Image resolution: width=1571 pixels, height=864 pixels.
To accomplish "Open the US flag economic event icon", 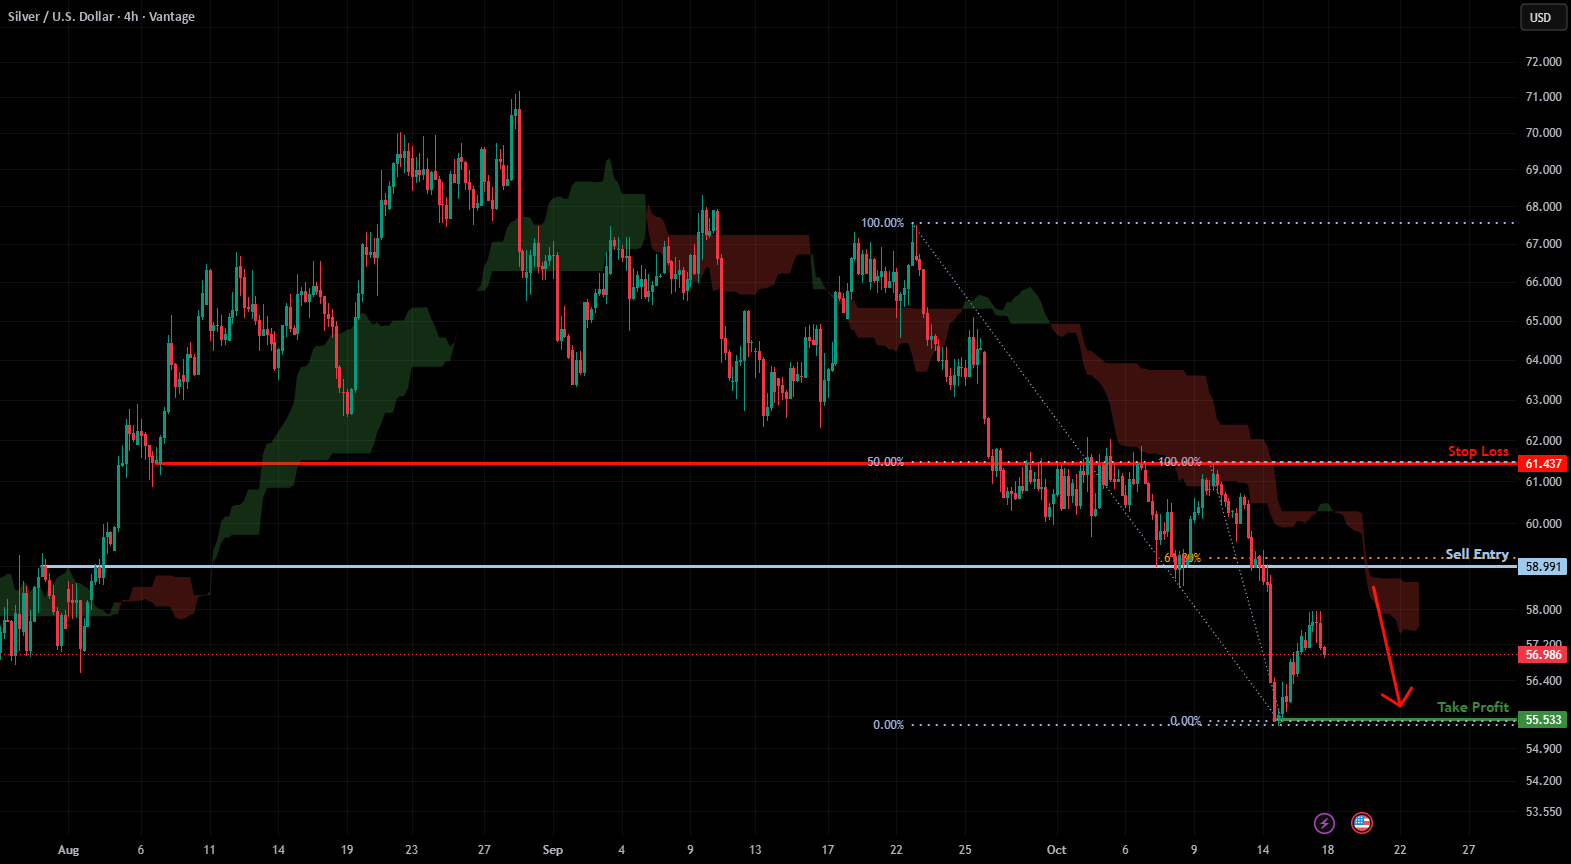I will point(1361,823).
